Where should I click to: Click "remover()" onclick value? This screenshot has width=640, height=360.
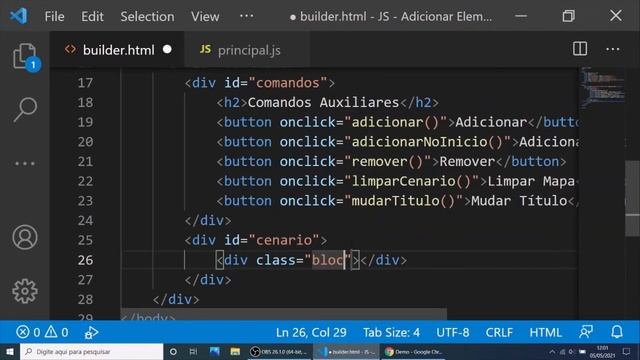[x=388, y=162]
